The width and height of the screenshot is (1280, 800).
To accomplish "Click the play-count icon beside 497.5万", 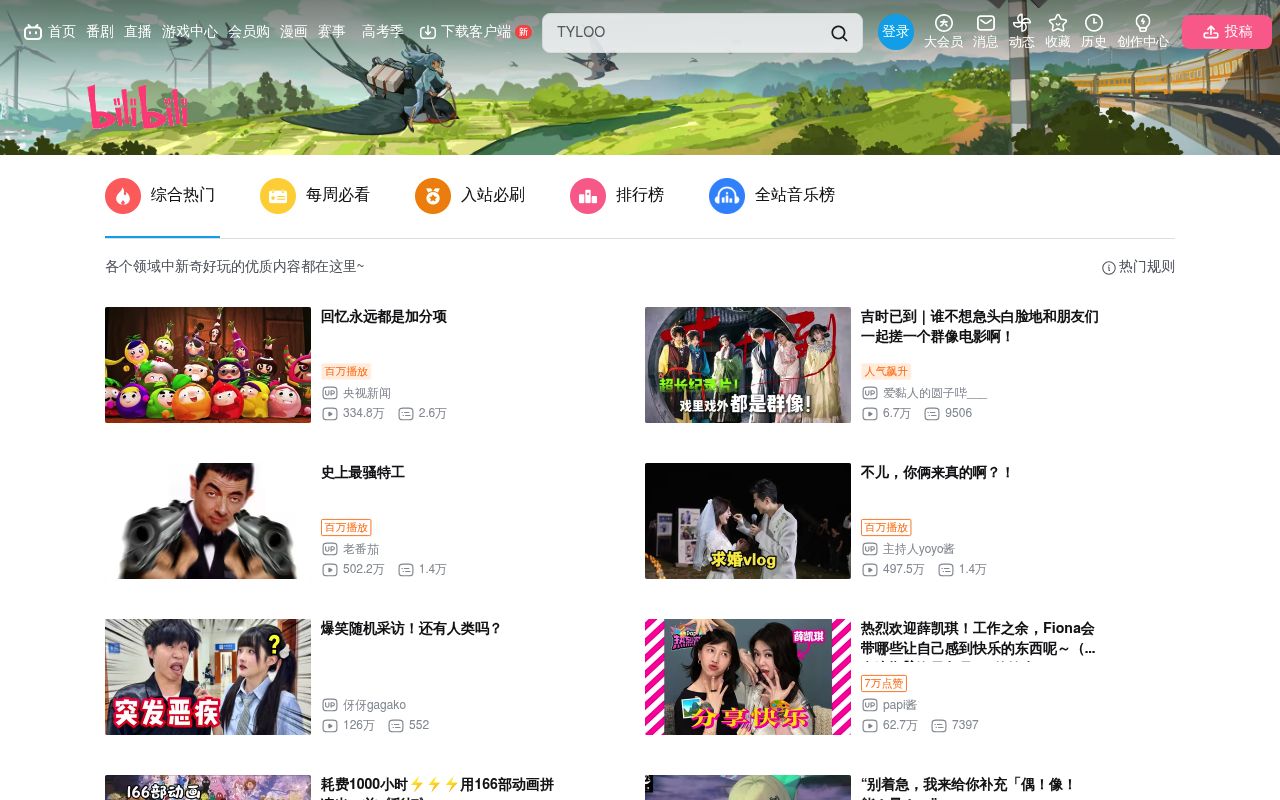I will coord(870,569).
